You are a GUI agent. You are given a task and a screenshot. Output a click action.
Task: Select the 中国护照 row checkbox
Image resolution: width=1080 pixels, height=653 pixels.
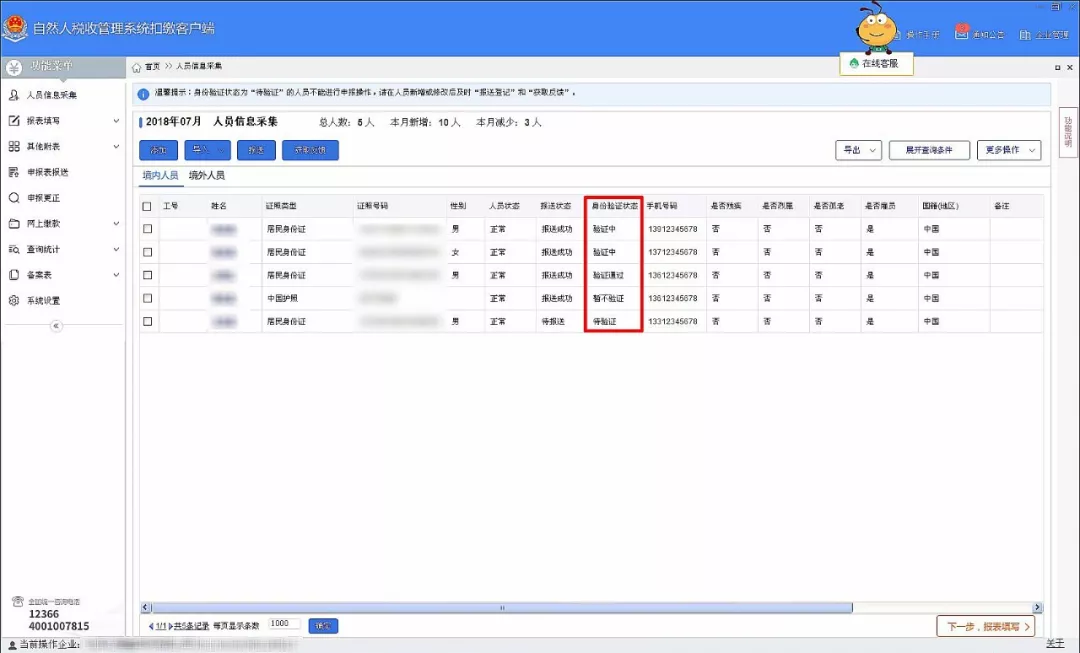pos(148,298)
